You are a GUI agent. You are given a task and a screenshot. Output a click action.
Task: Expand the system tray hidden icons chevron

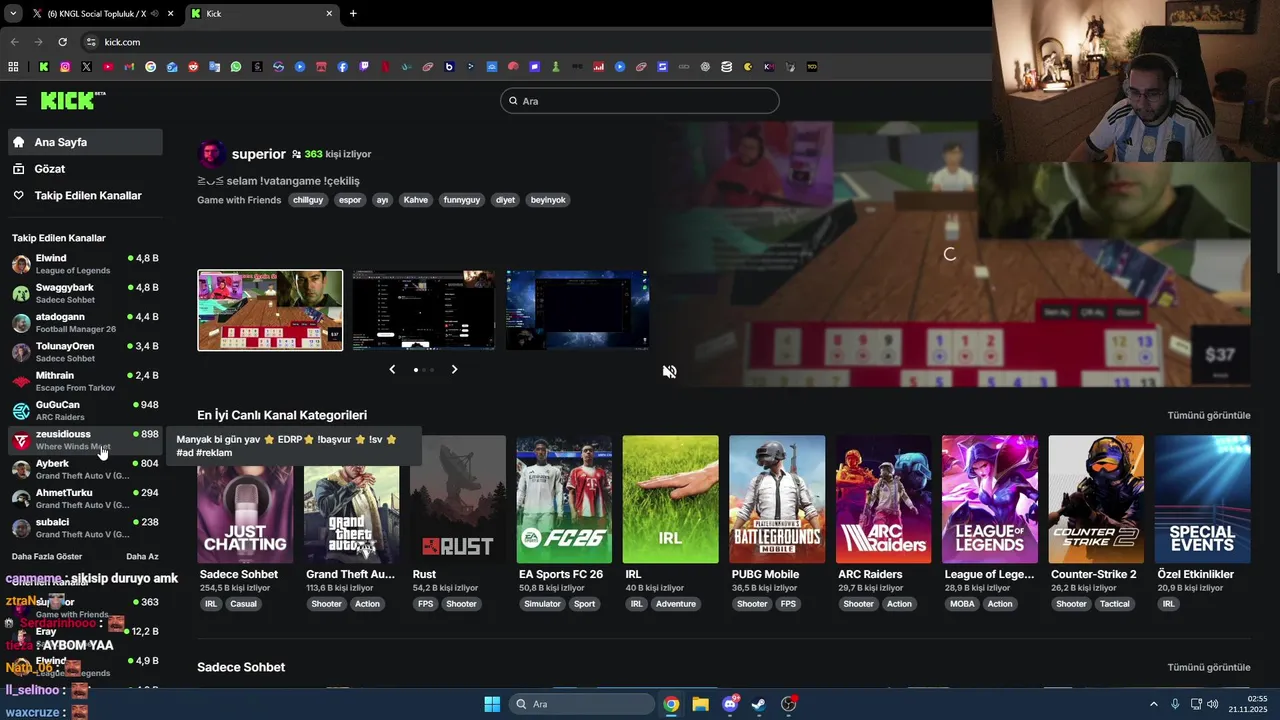pos(1153,704)
